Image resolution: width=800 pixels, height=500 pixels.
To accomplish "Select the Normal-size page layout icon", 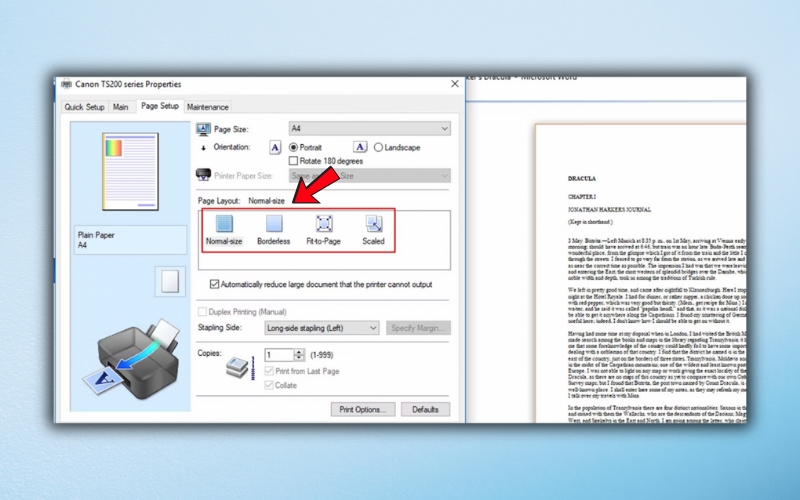I will [224, 223].
